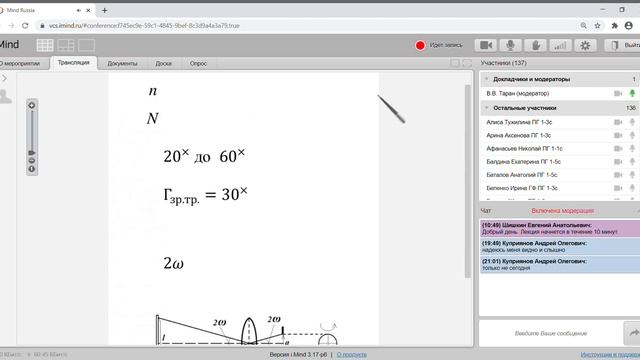
Task: Click microphone icon for Арина Аксенова
Action: click(x=632, y=135)
